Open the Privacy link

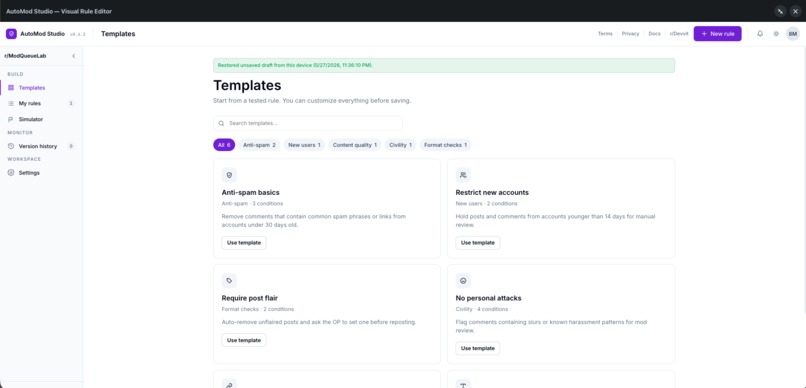pyautogui.click(x=630, y=34)
